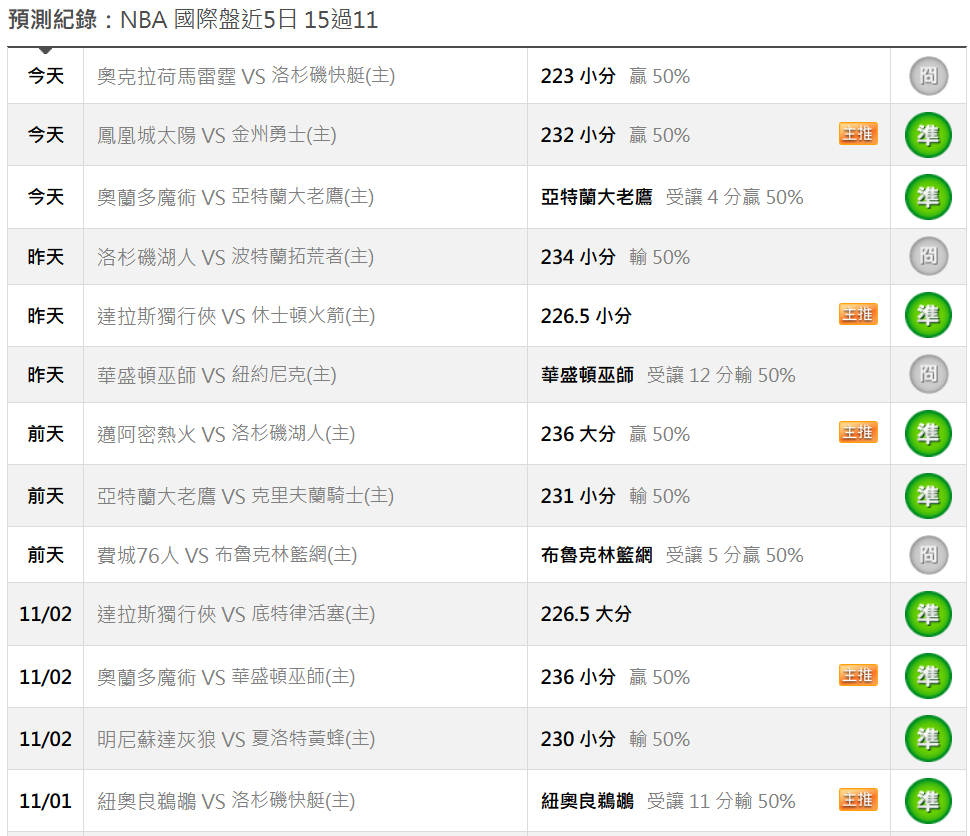Viewport: 970px width, 836px height.
Task: Click gray result icon for 費城76人 VS 布魯克林籃網
Action: [x=928, y=554]
